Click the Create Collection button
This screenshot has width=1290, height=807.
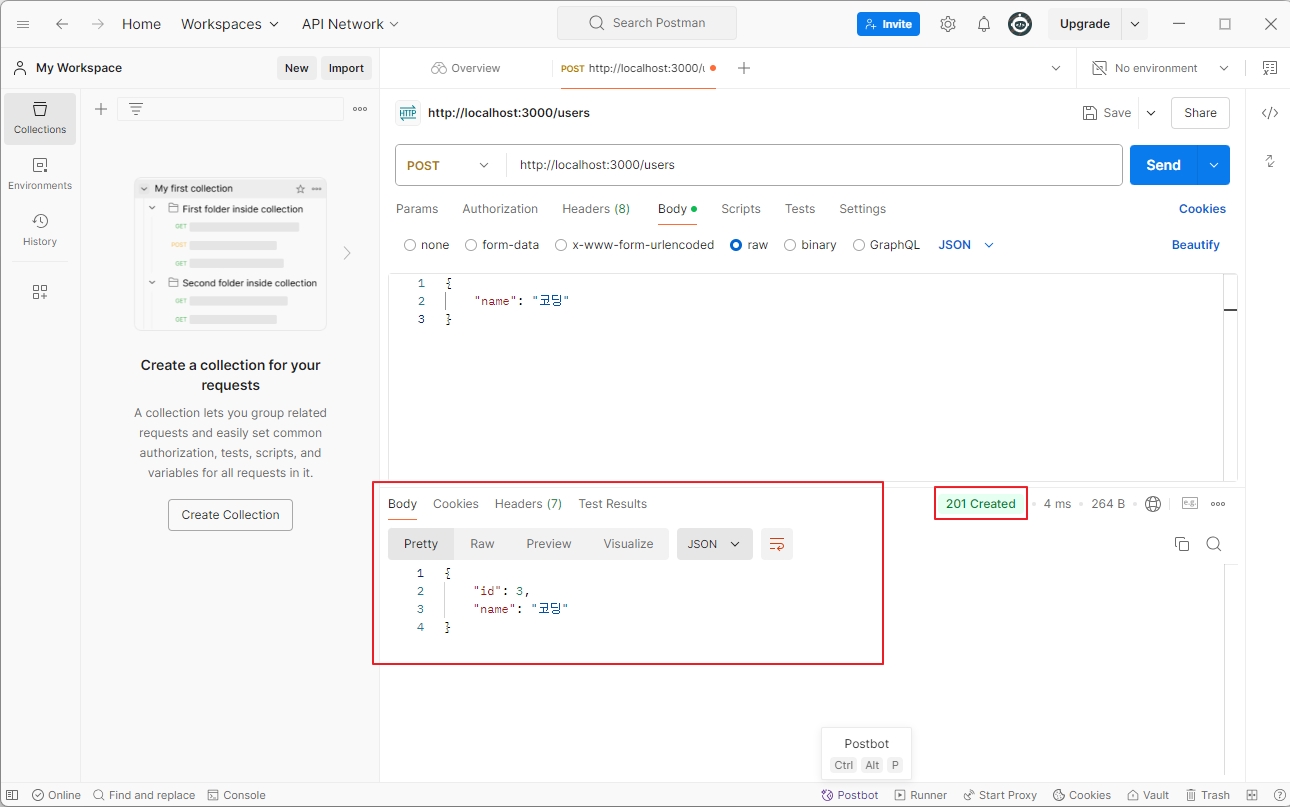point(230,515)
